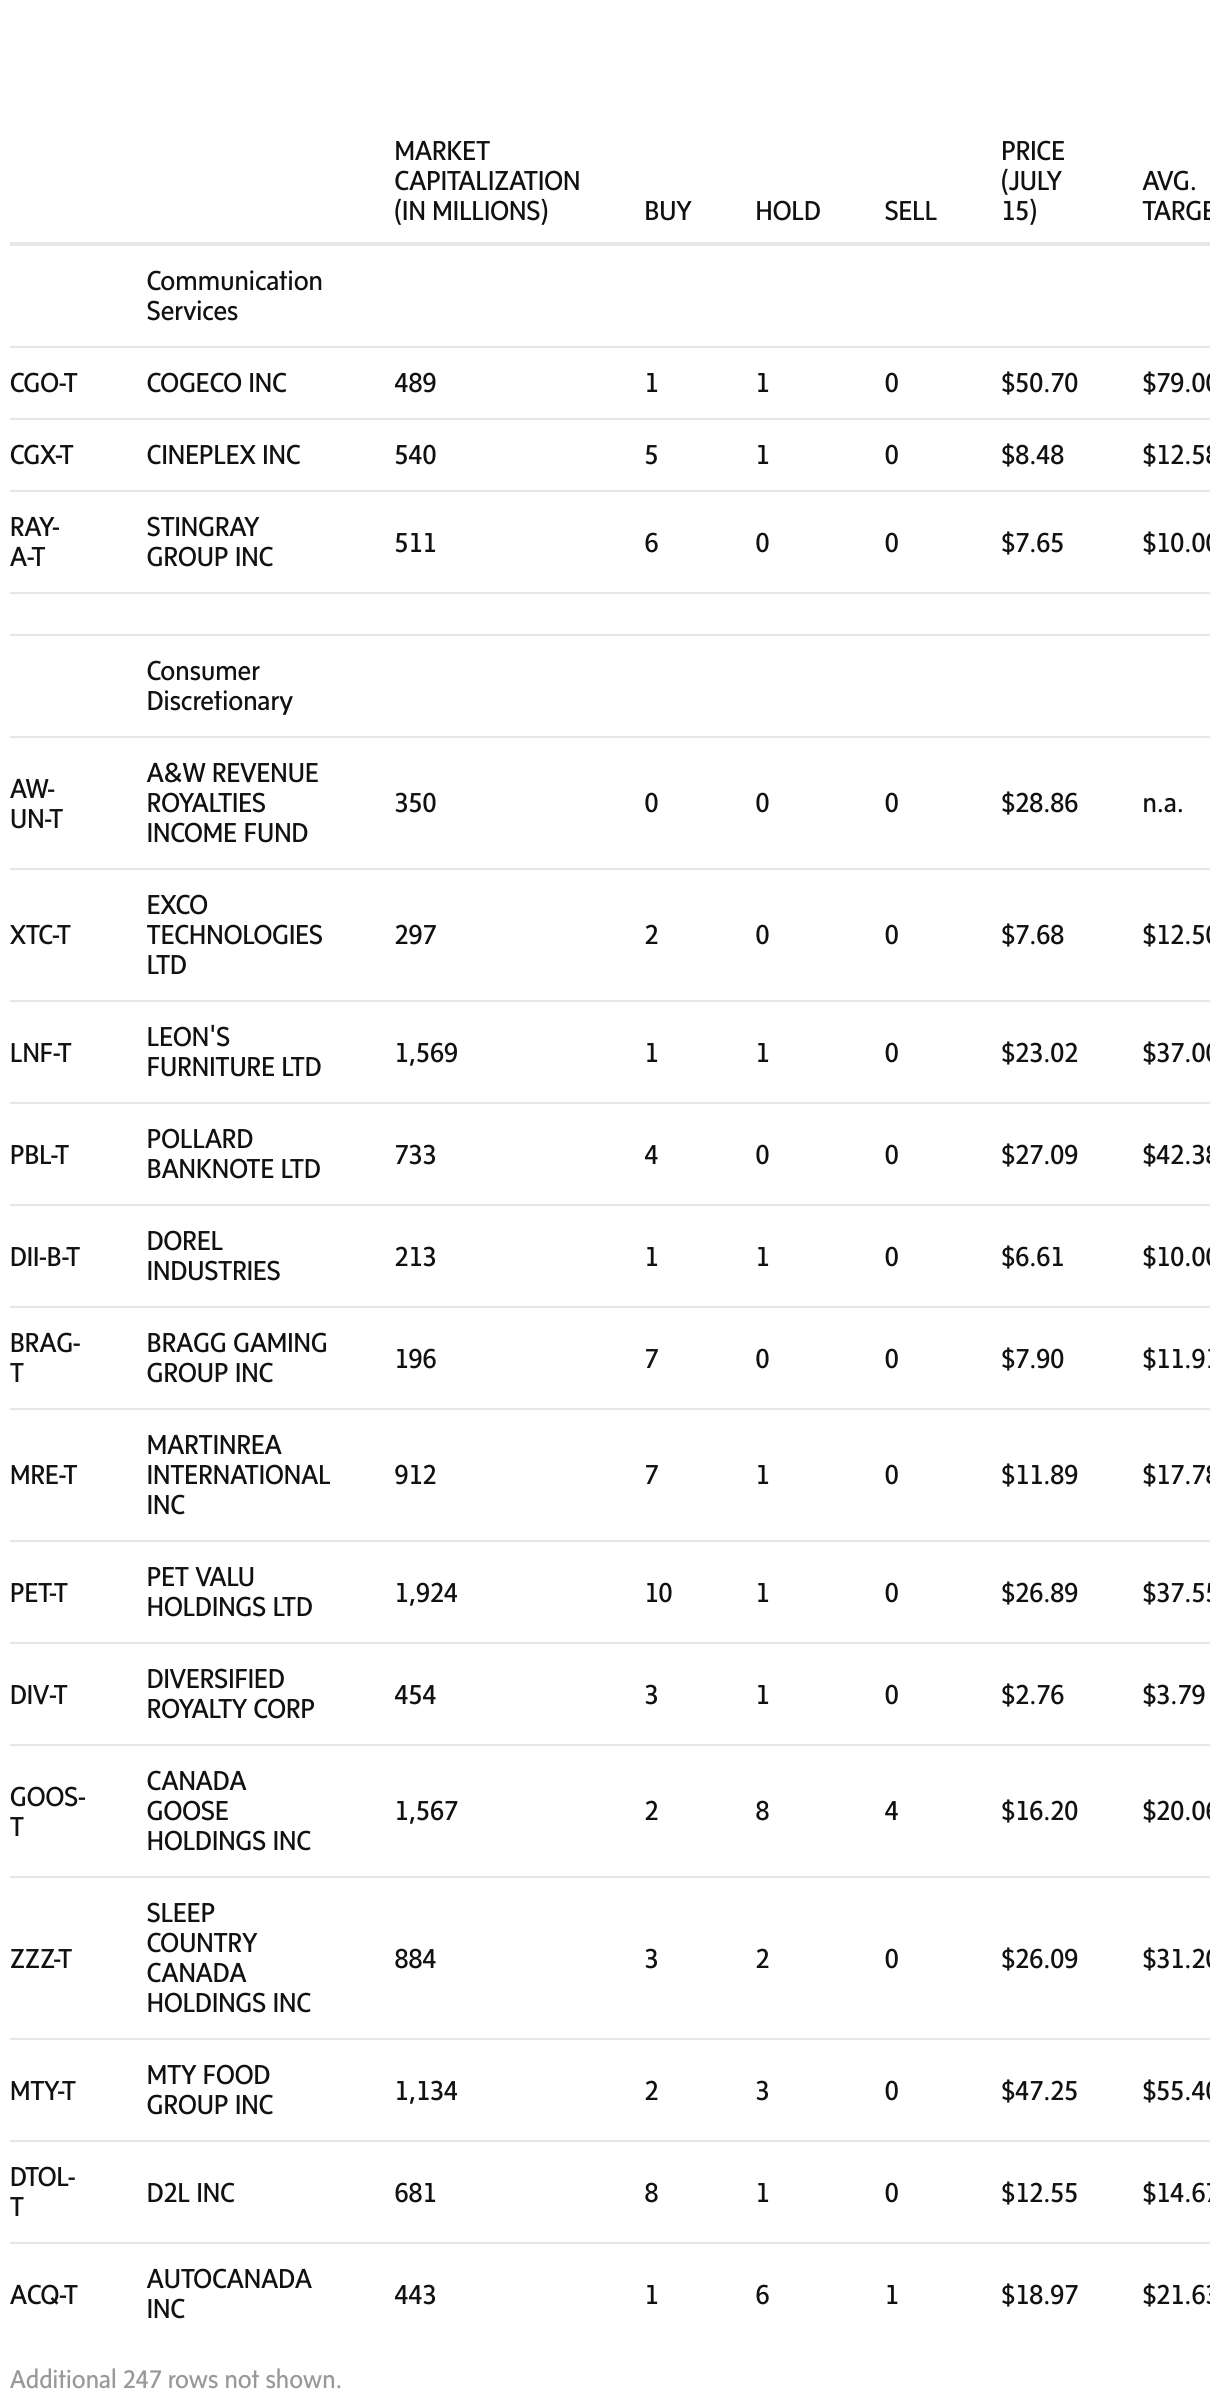This screenshot has height=2404, width=1220.
Task: Click the Pollard Banknote Ltd company name
Action: point(233,1154)
